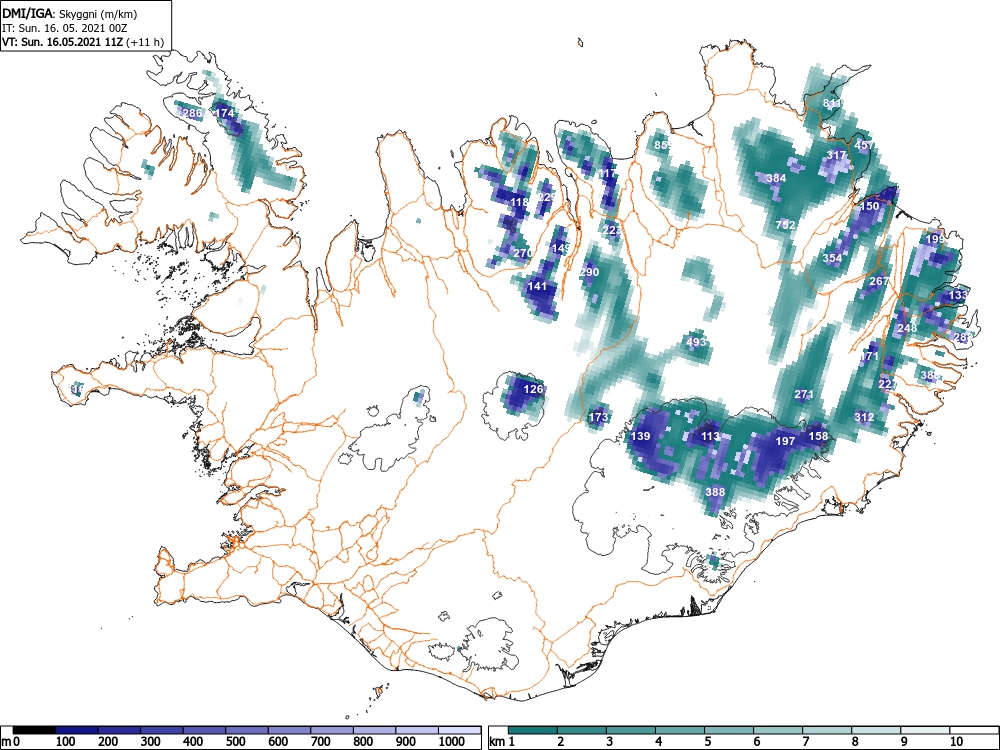
Task: Click the 'DMI/IGA: Skyggni (m/km)' title text
Action: [70, 14]
